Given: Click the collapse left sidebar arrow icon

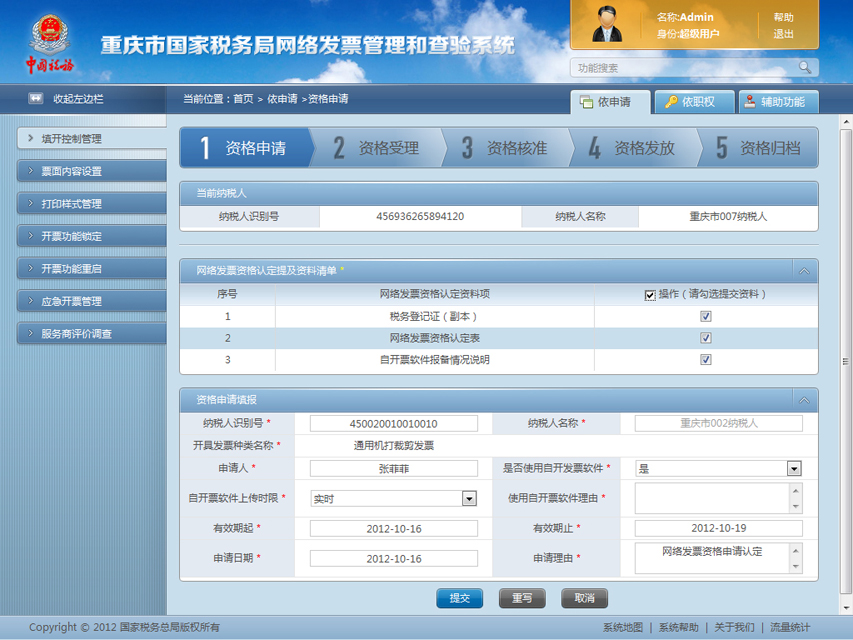Looking at the screenshot, I should [36, 99].
